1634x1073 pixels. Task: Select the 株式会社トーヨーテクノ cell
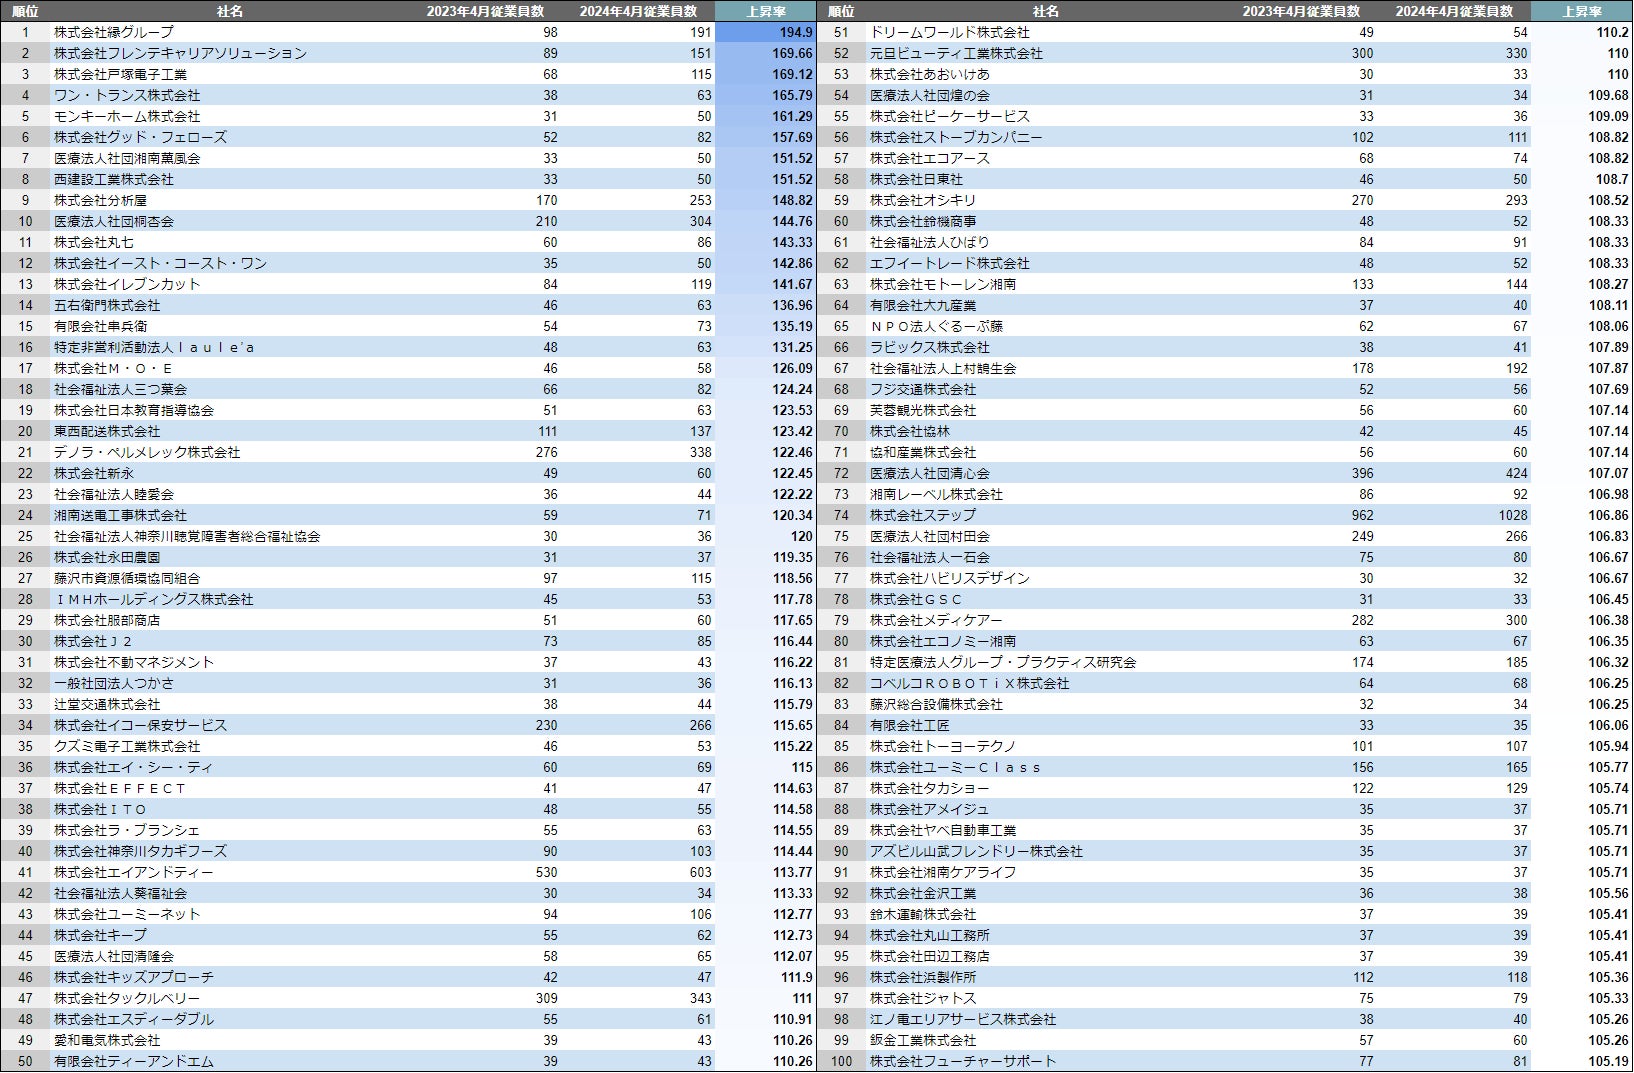click(943, 746)
